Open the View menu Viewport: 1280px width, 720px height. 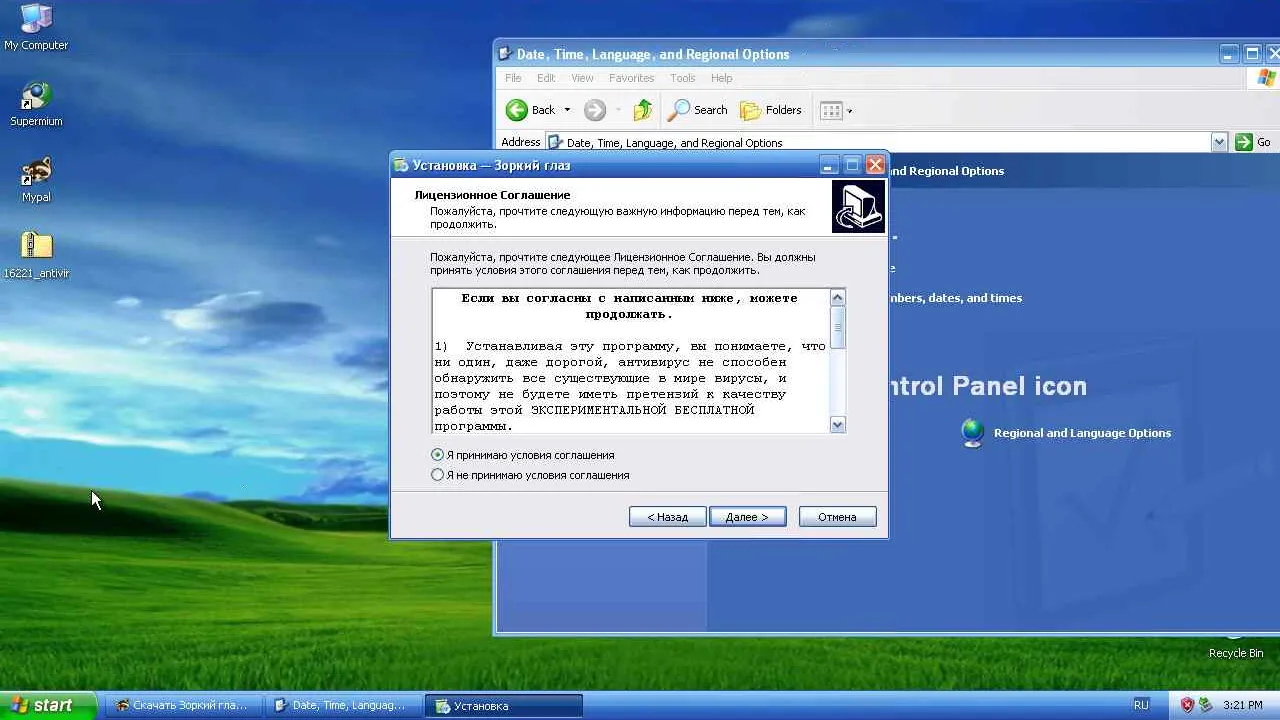582,78
